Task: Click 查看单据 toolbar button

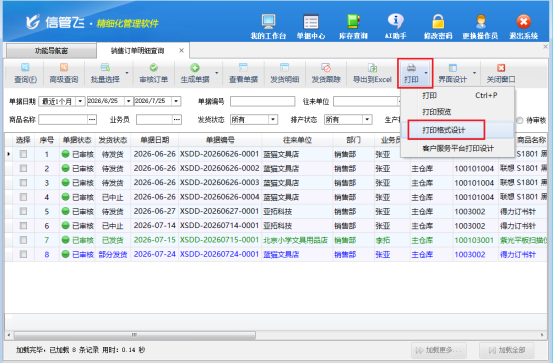Action: (x=243, y=73)
